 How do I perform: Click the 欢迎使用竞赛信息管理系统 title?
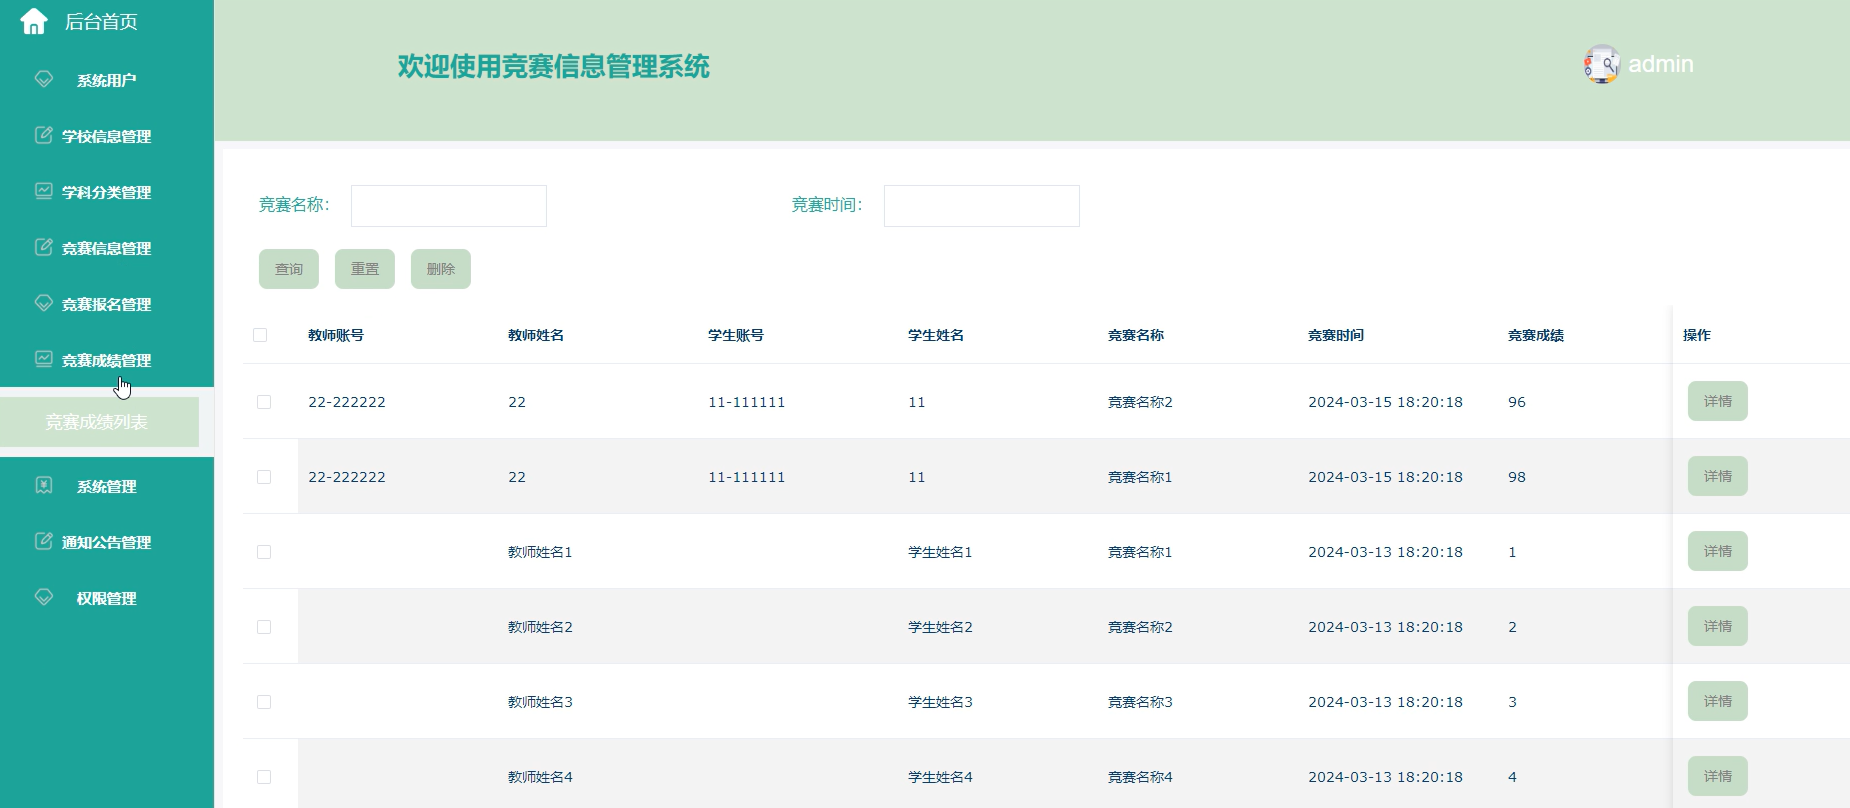554,66
